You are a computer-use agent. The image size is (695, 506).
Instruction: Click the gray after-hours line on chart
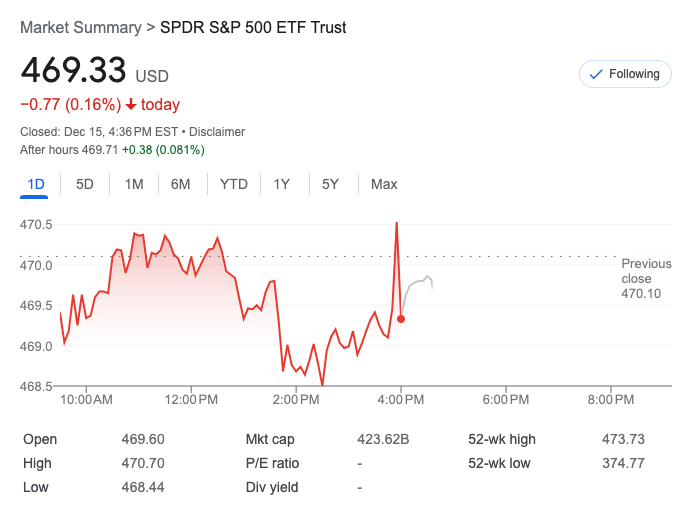[420, 283]
